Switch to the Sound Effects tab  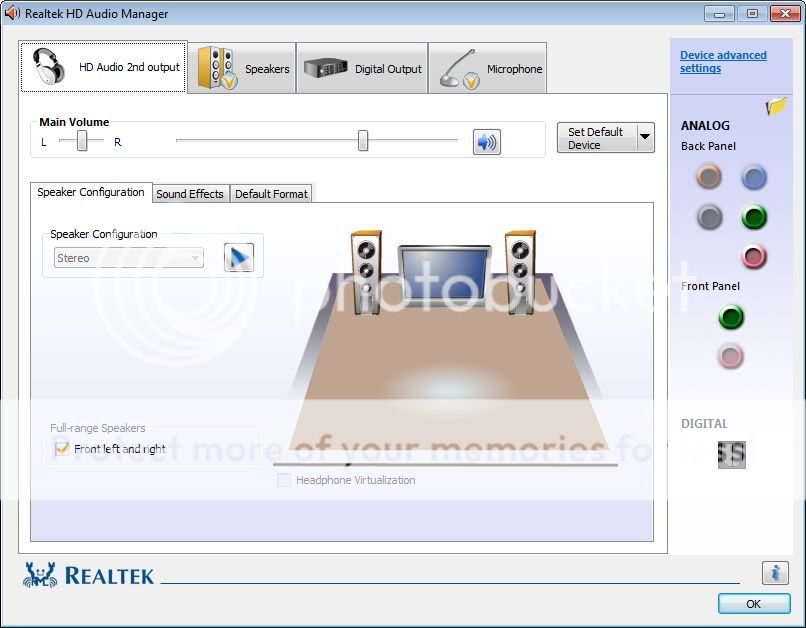click(190, 194)
